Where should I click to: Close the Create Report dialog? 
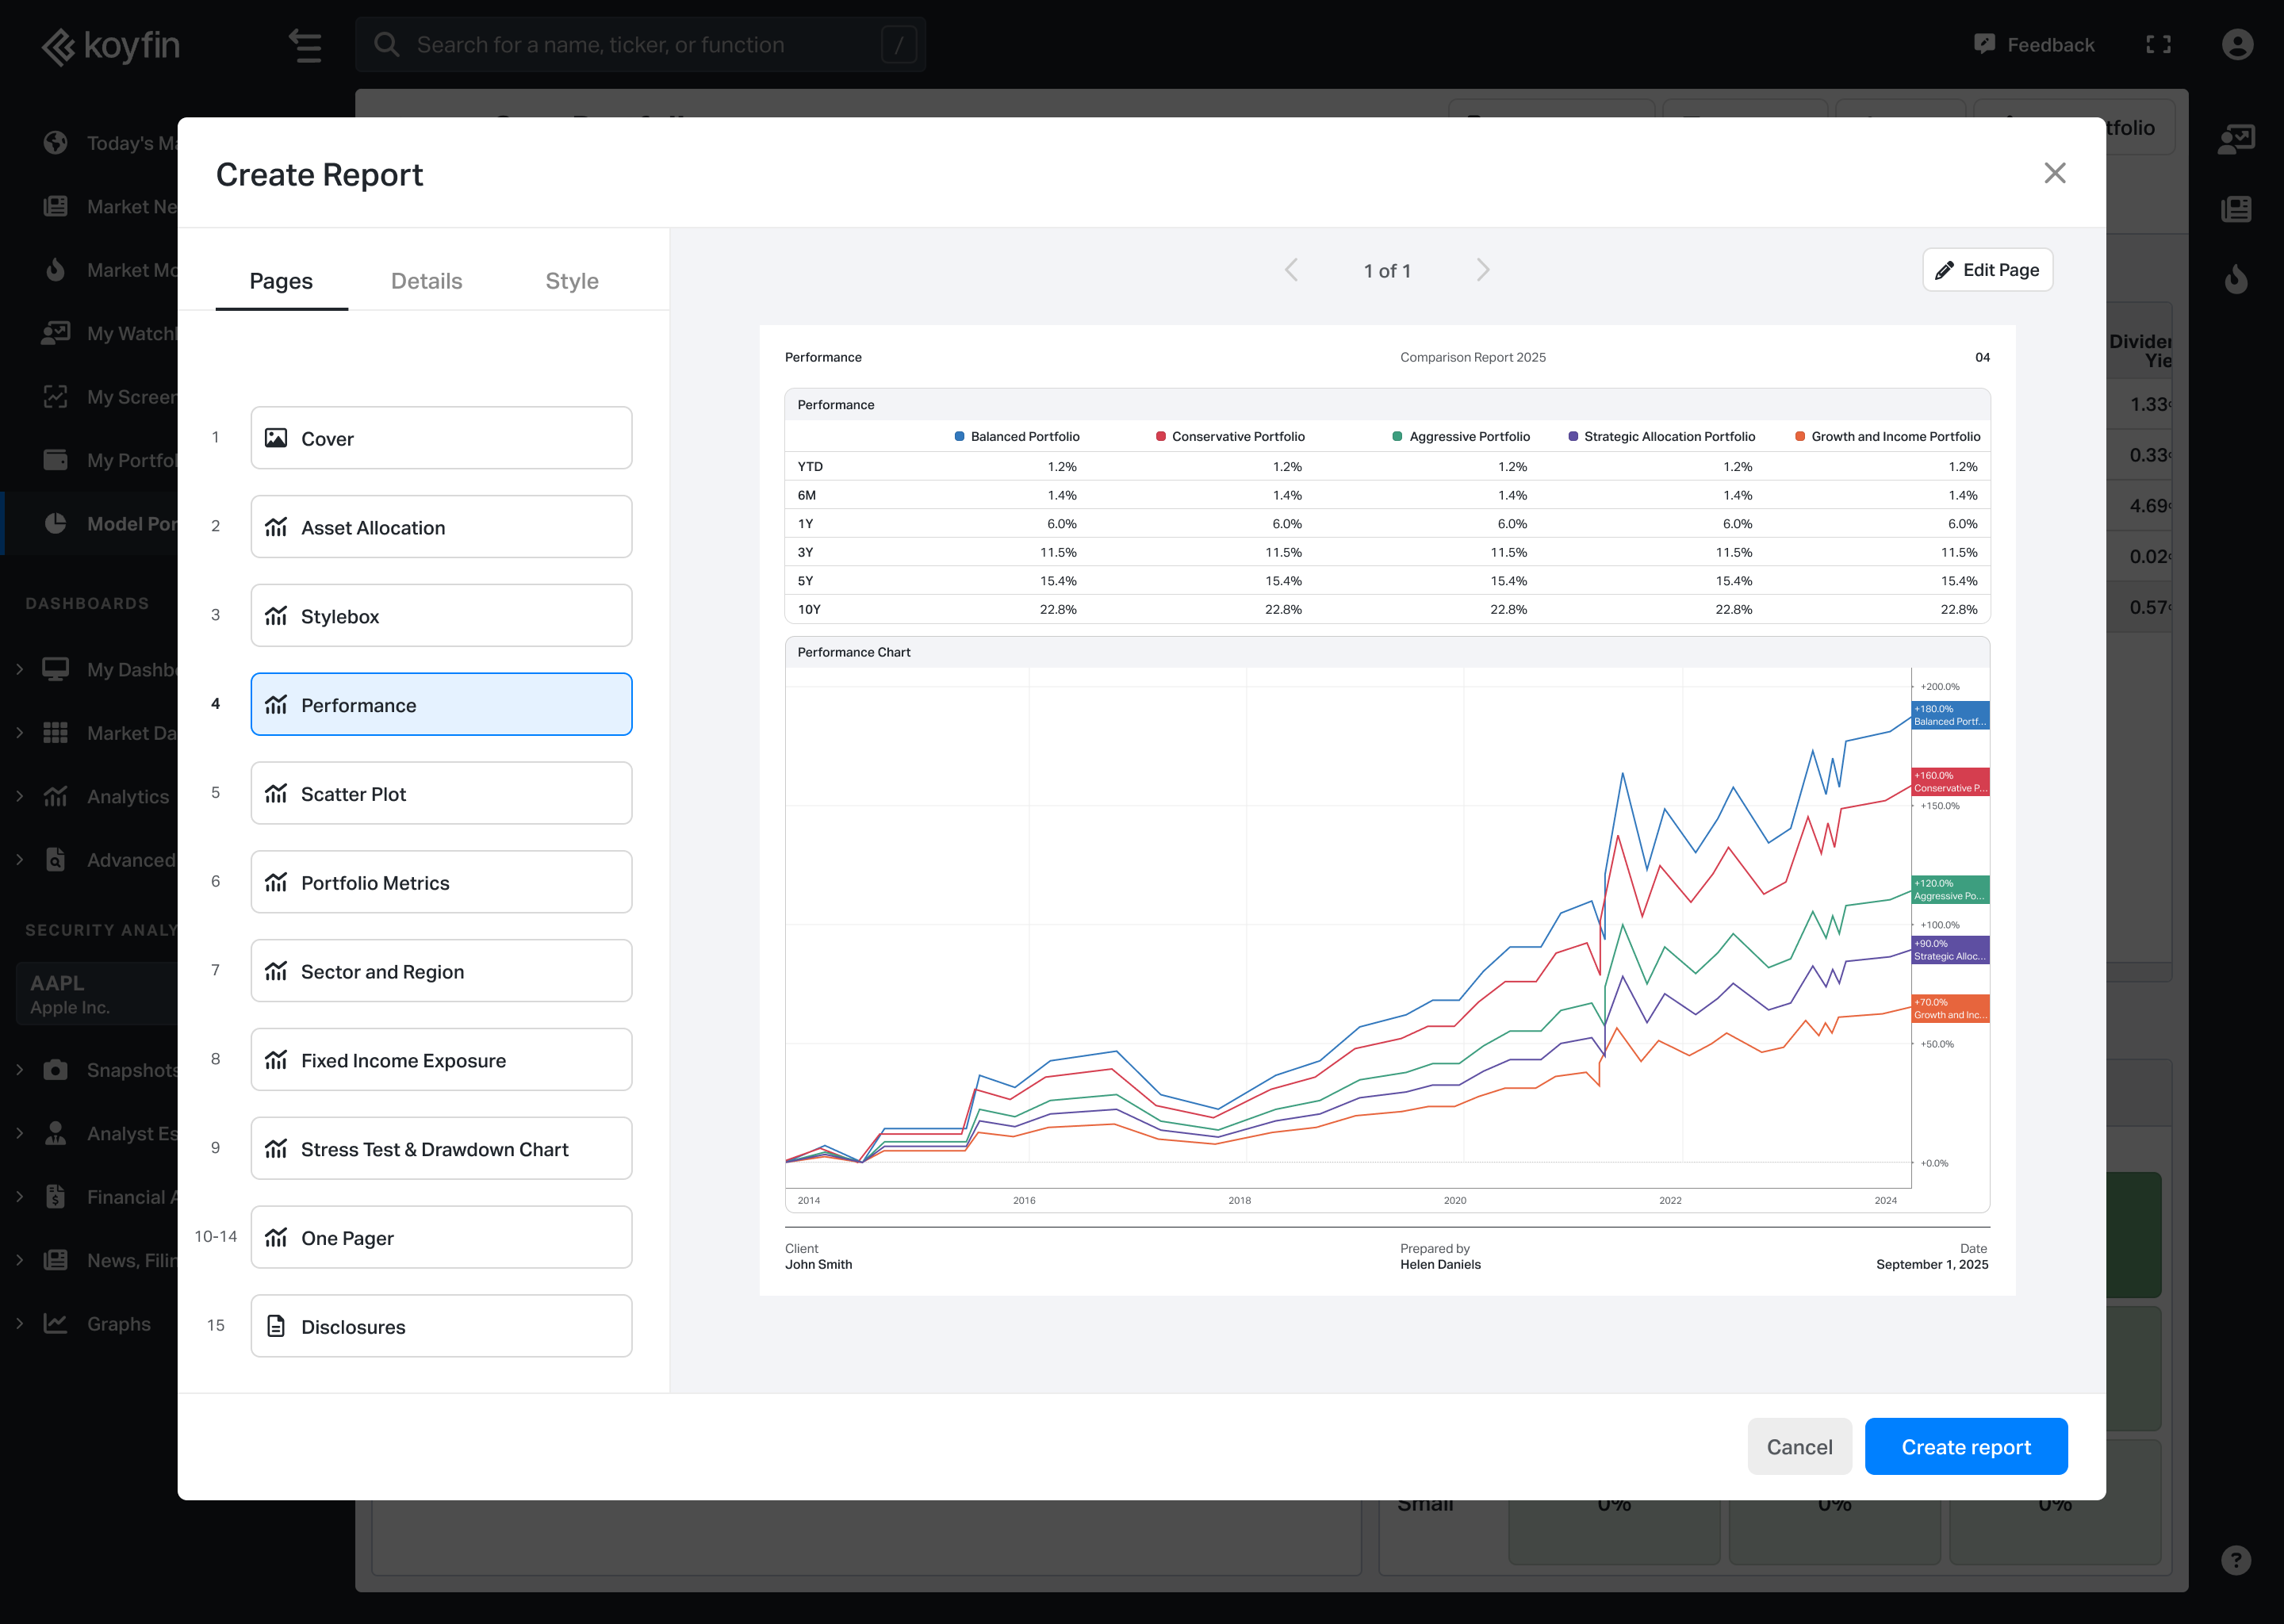tap(2054, 173)
